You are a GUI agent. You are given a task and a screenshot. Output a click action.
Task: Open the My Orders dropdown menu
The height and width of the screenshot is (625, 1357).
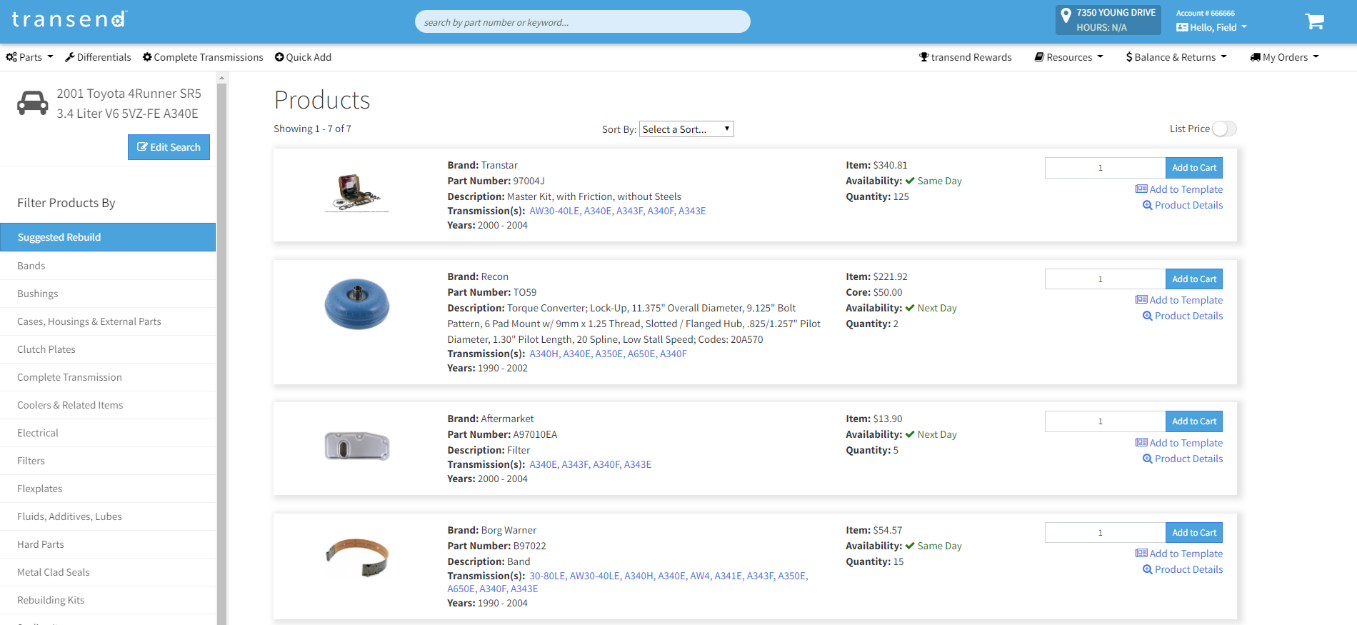1284,58
